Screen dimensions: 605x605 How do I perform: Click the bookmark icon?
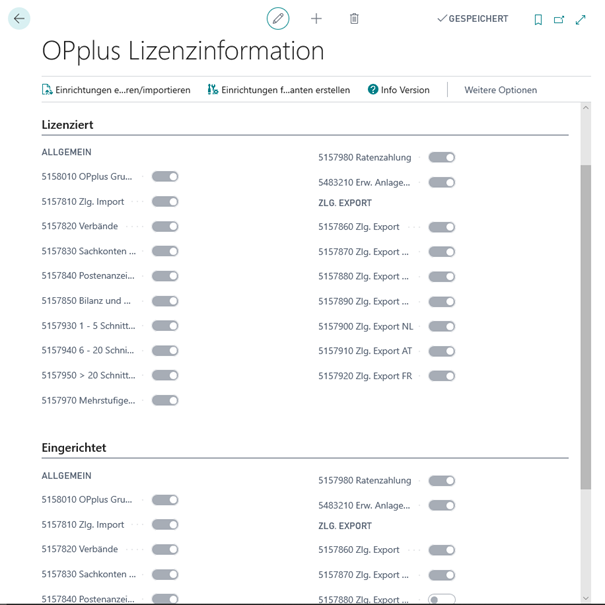coord(538,19)
